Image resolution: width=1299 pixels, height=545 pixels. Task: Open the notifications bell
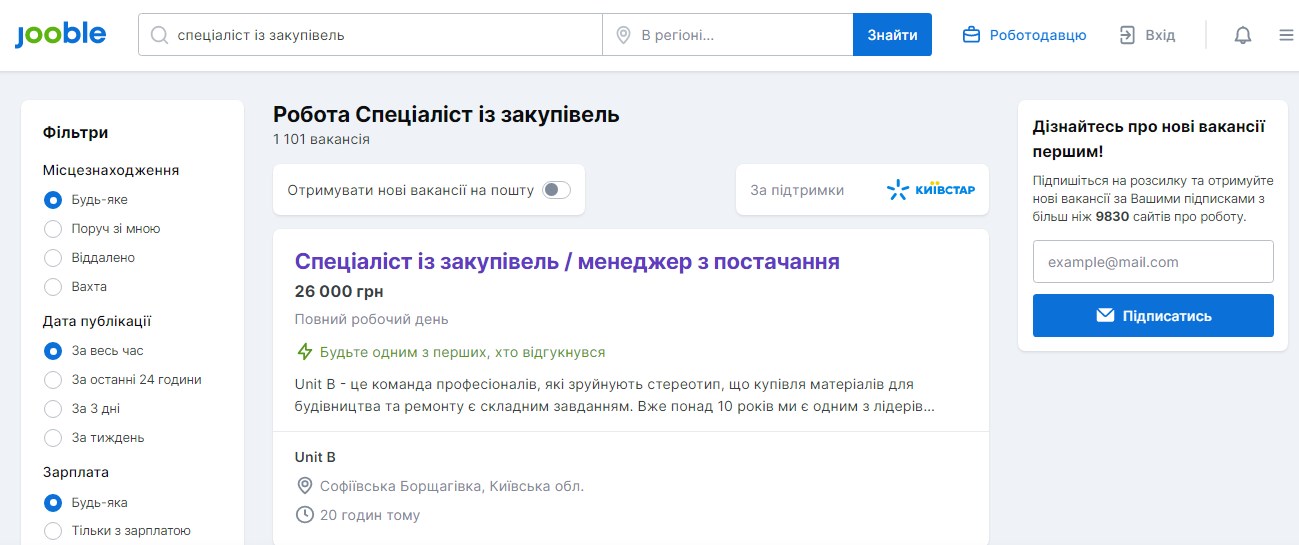1242,35
